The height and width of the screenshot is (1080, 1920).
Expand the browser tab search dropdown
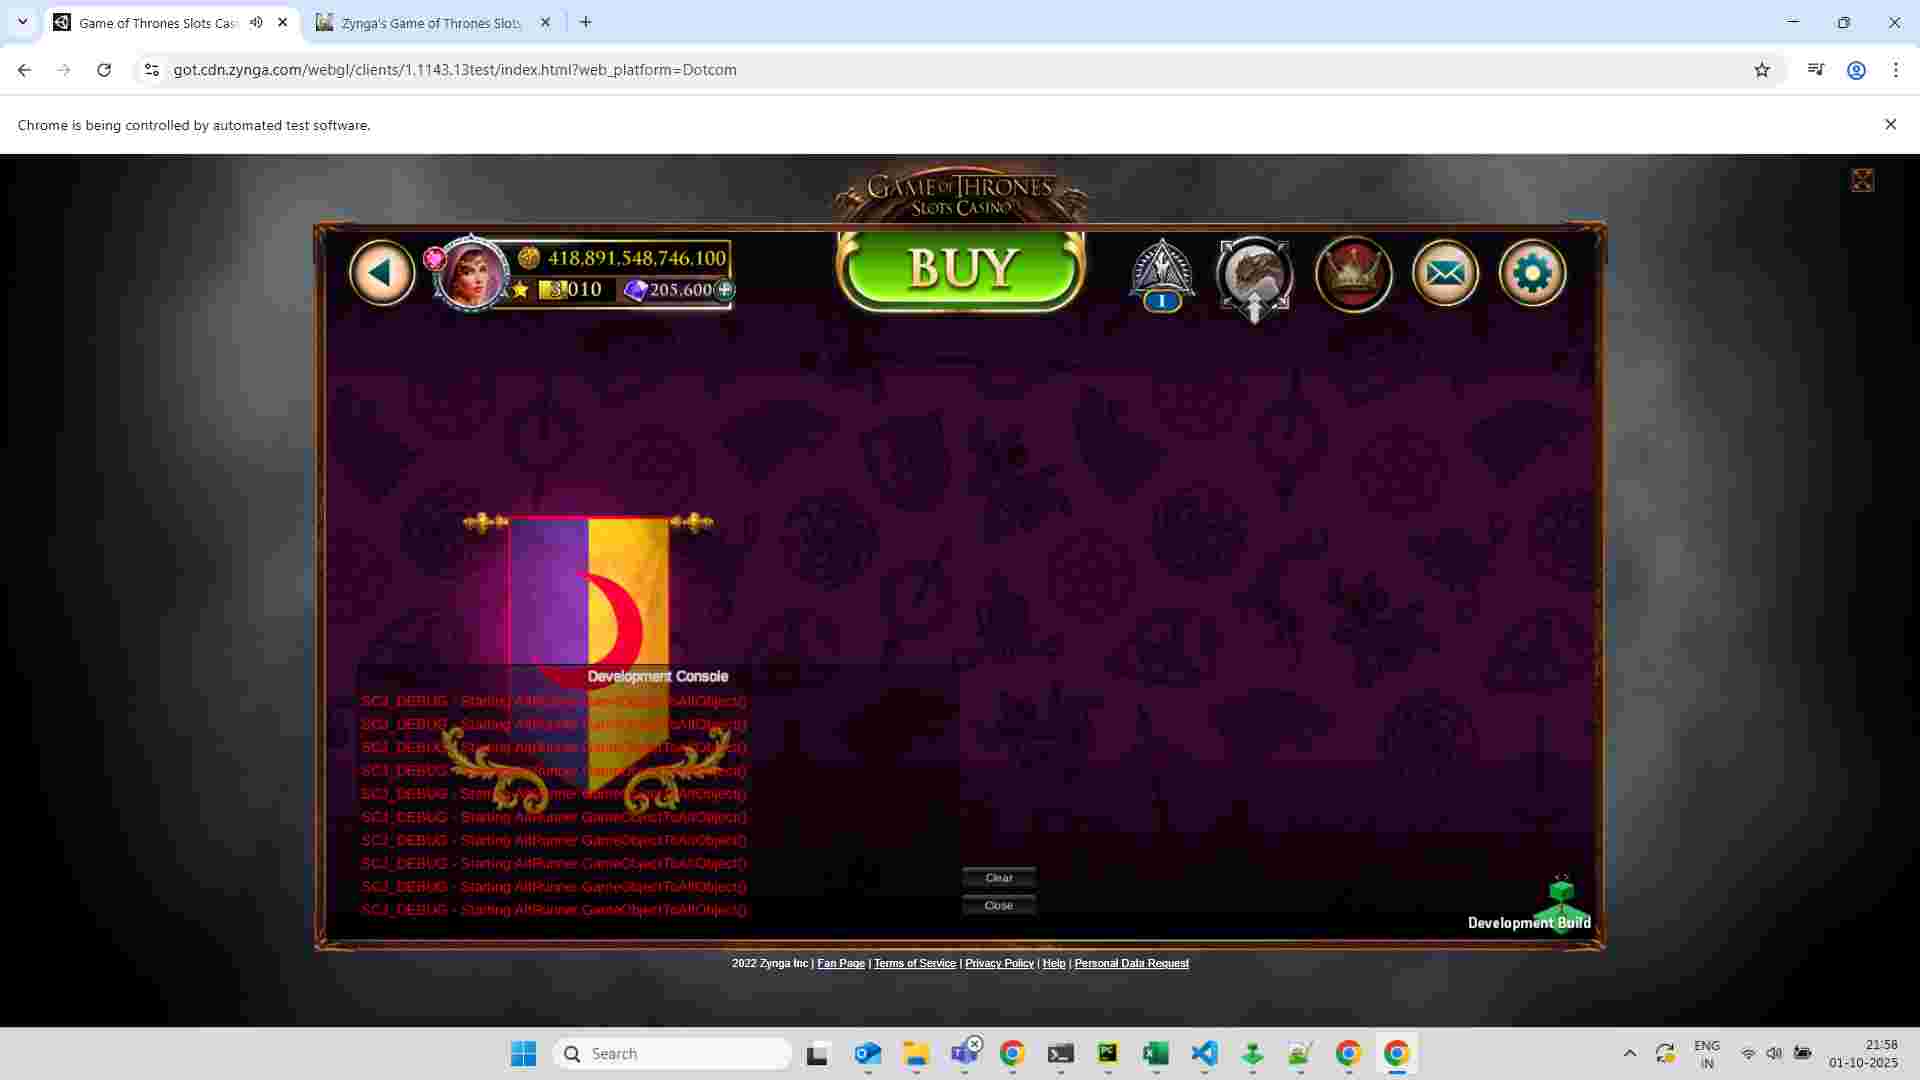point(22,22)
